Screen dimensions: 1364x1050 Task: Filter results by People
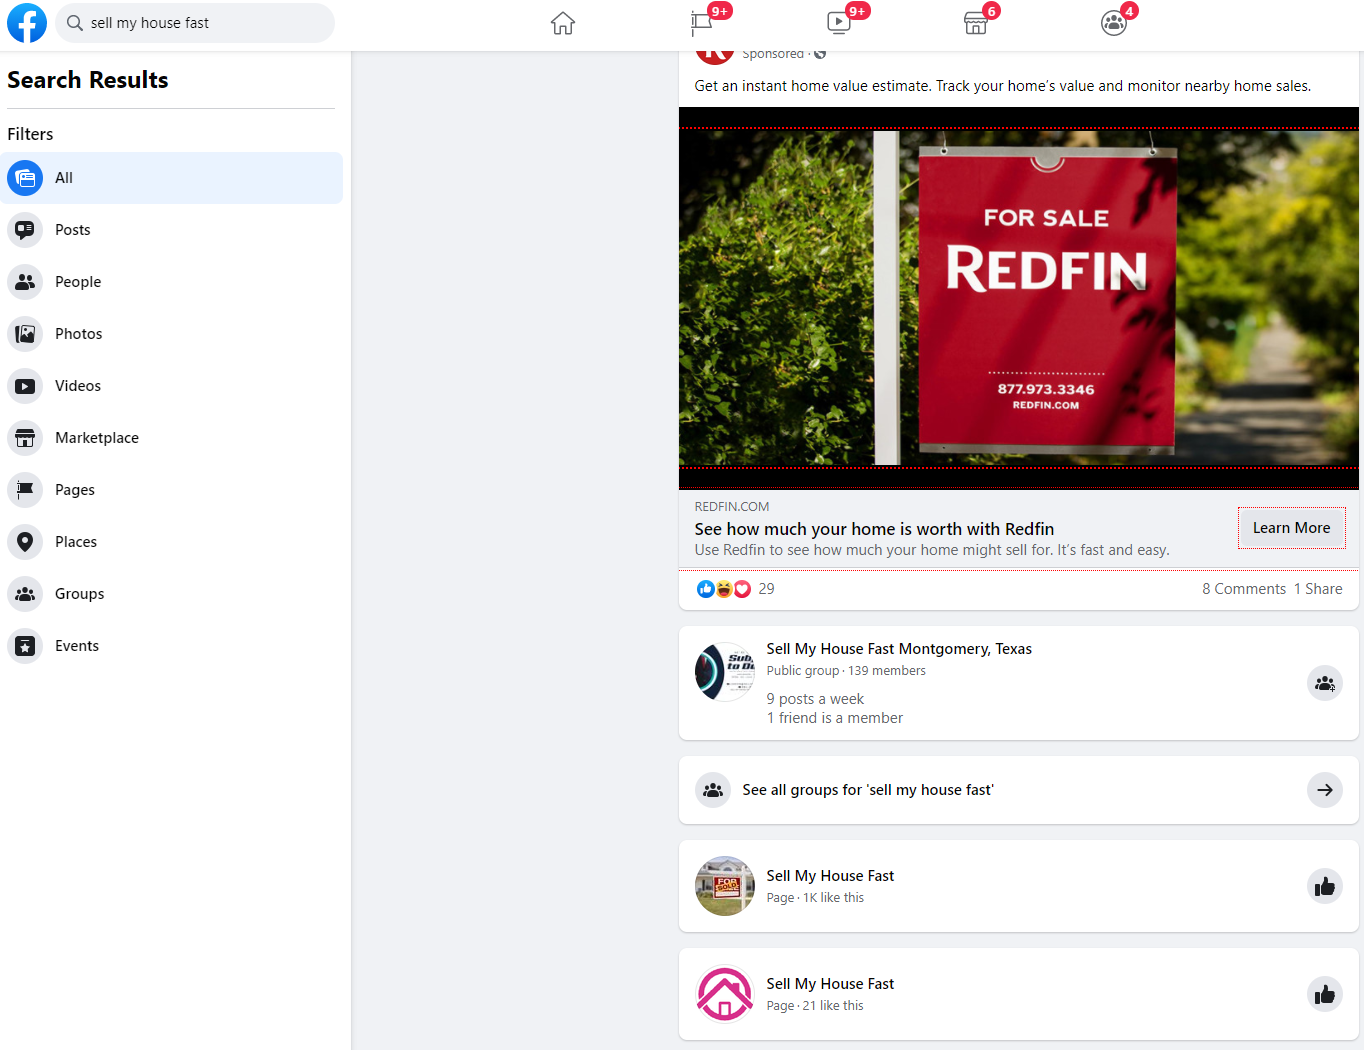tap(78, 282)
